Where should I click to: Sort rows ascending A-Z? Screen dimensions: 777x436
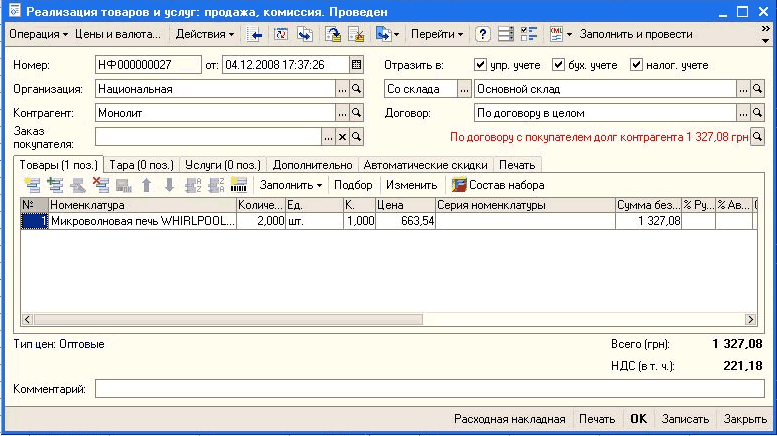click(193, 185)
